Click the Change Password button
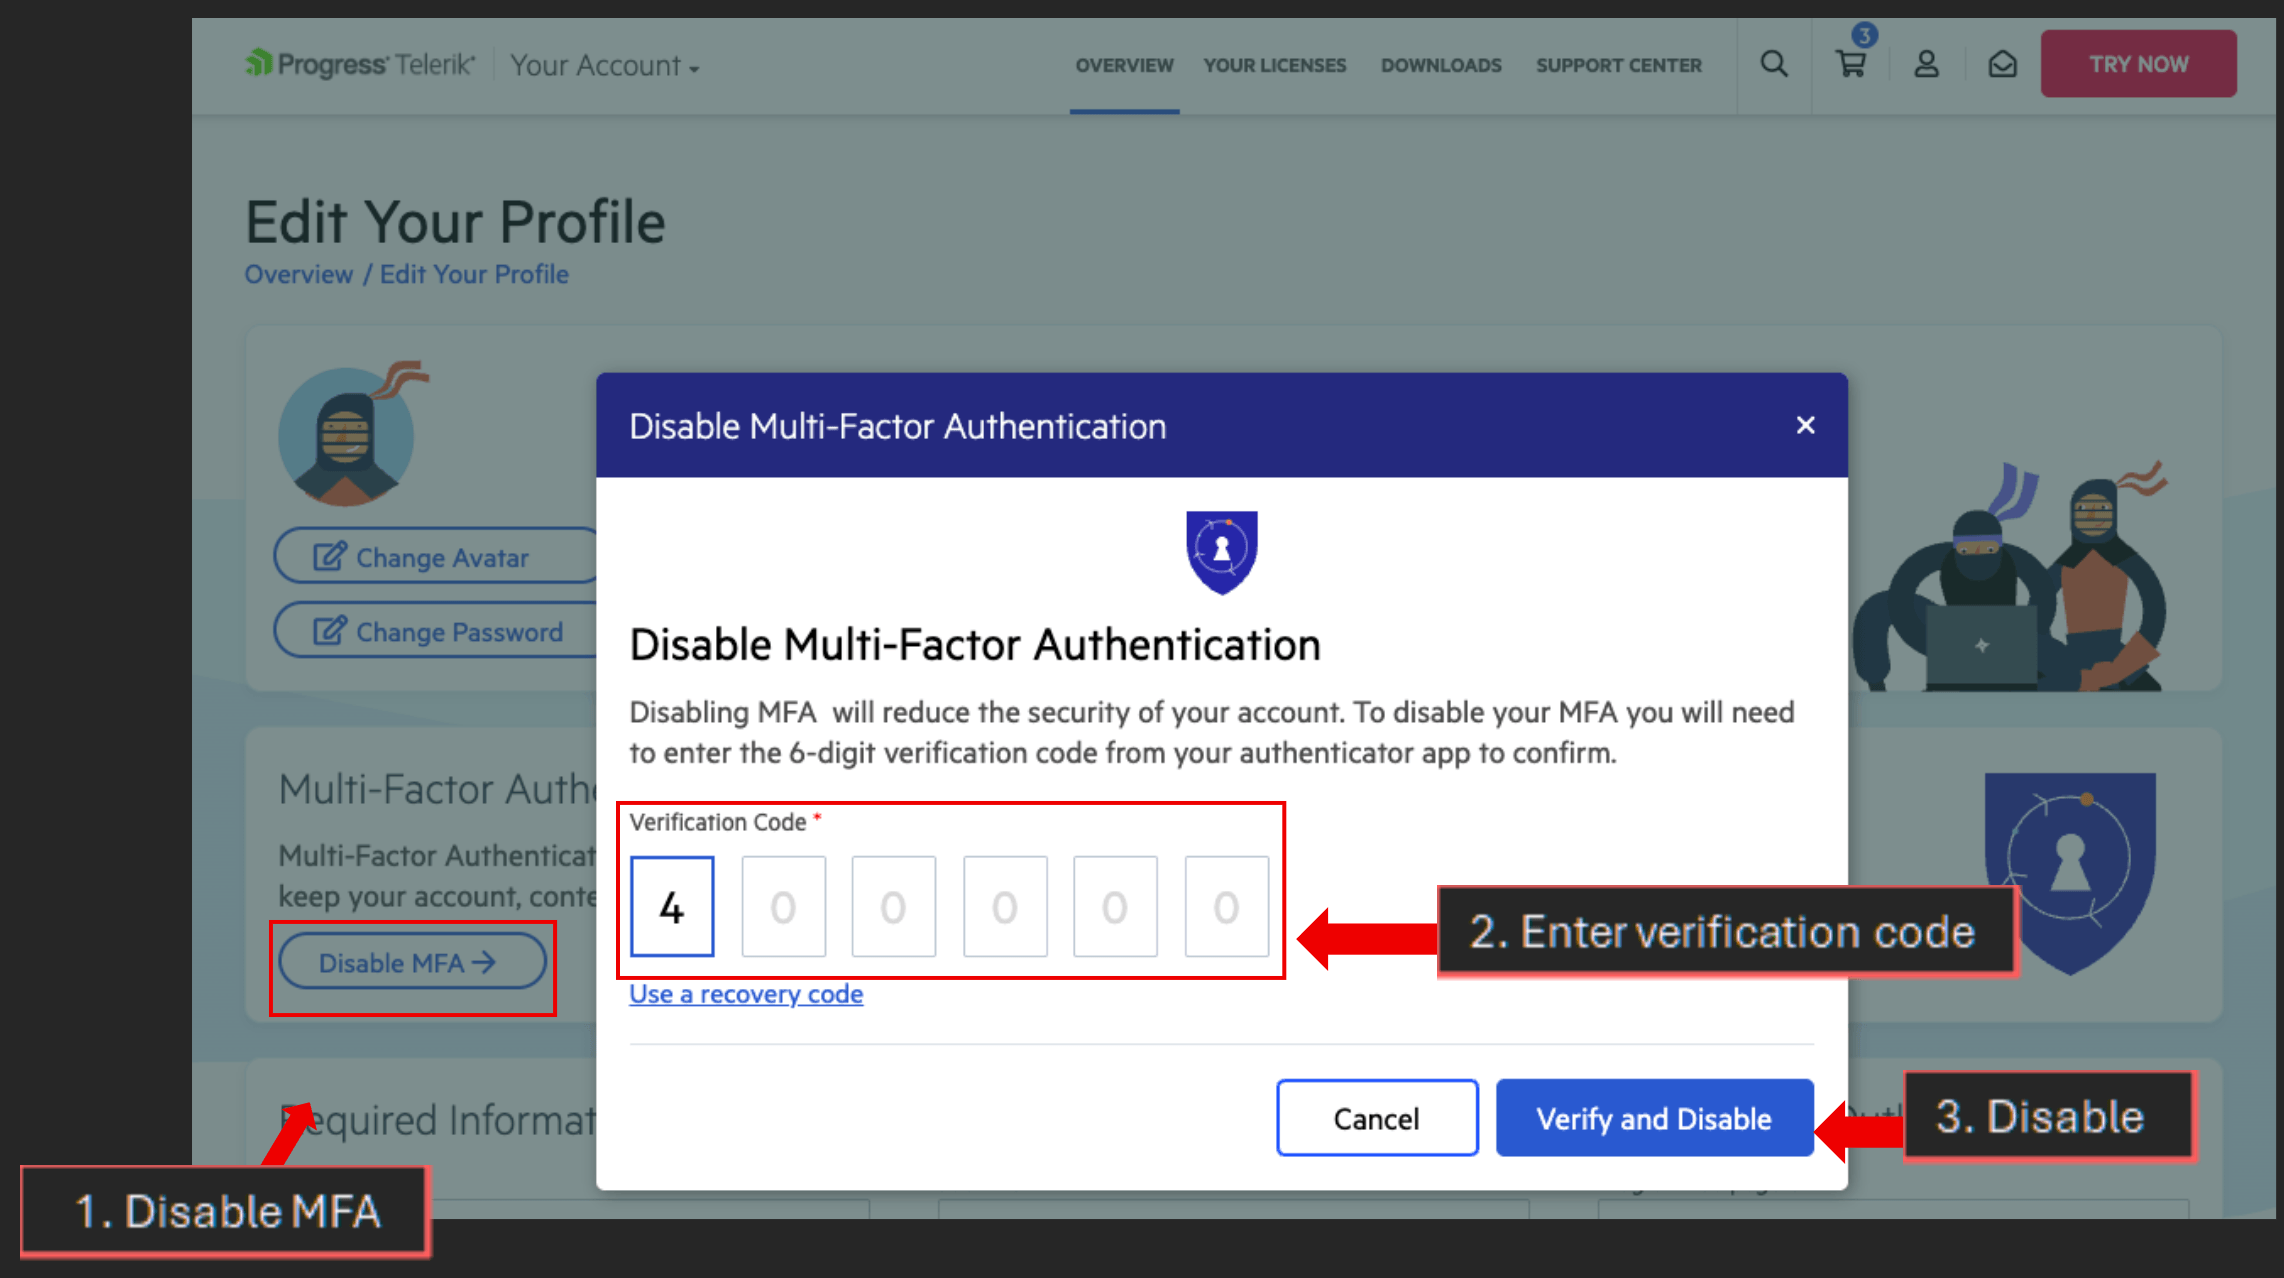This screenshot has width=2284, height=1278. (x=436, y=631)
